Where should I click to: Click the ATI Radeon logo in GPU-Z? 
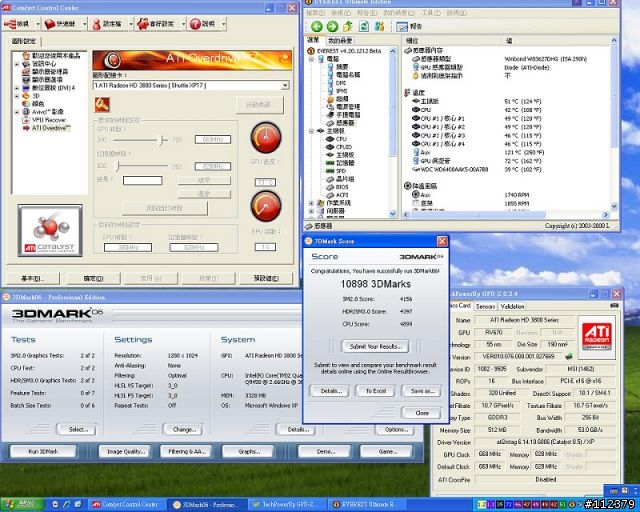pyautogui.click(x=596, y=337)
